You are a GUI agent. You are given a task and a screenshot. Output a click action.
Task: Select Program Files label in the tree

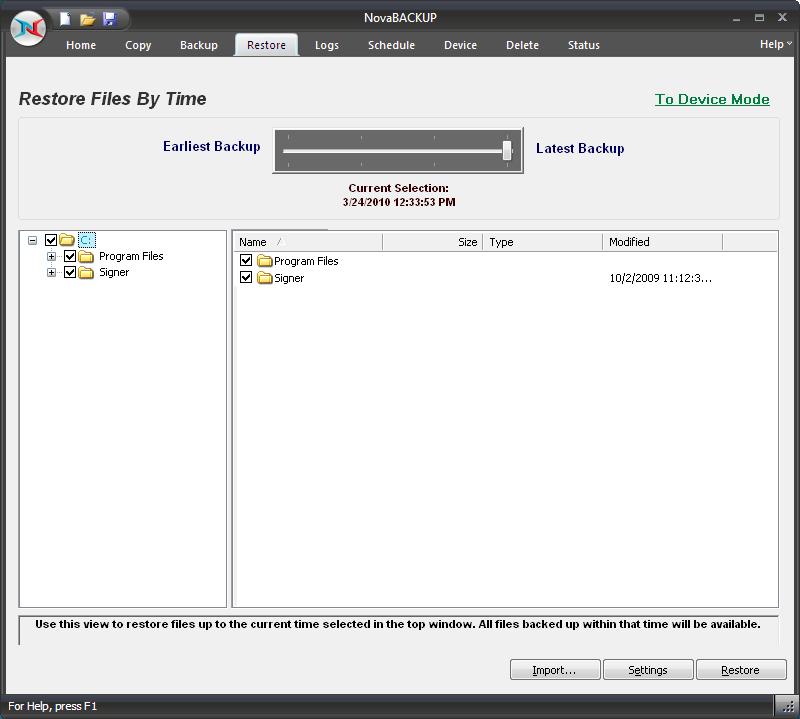pyautogui.click(x=131, y=256)
